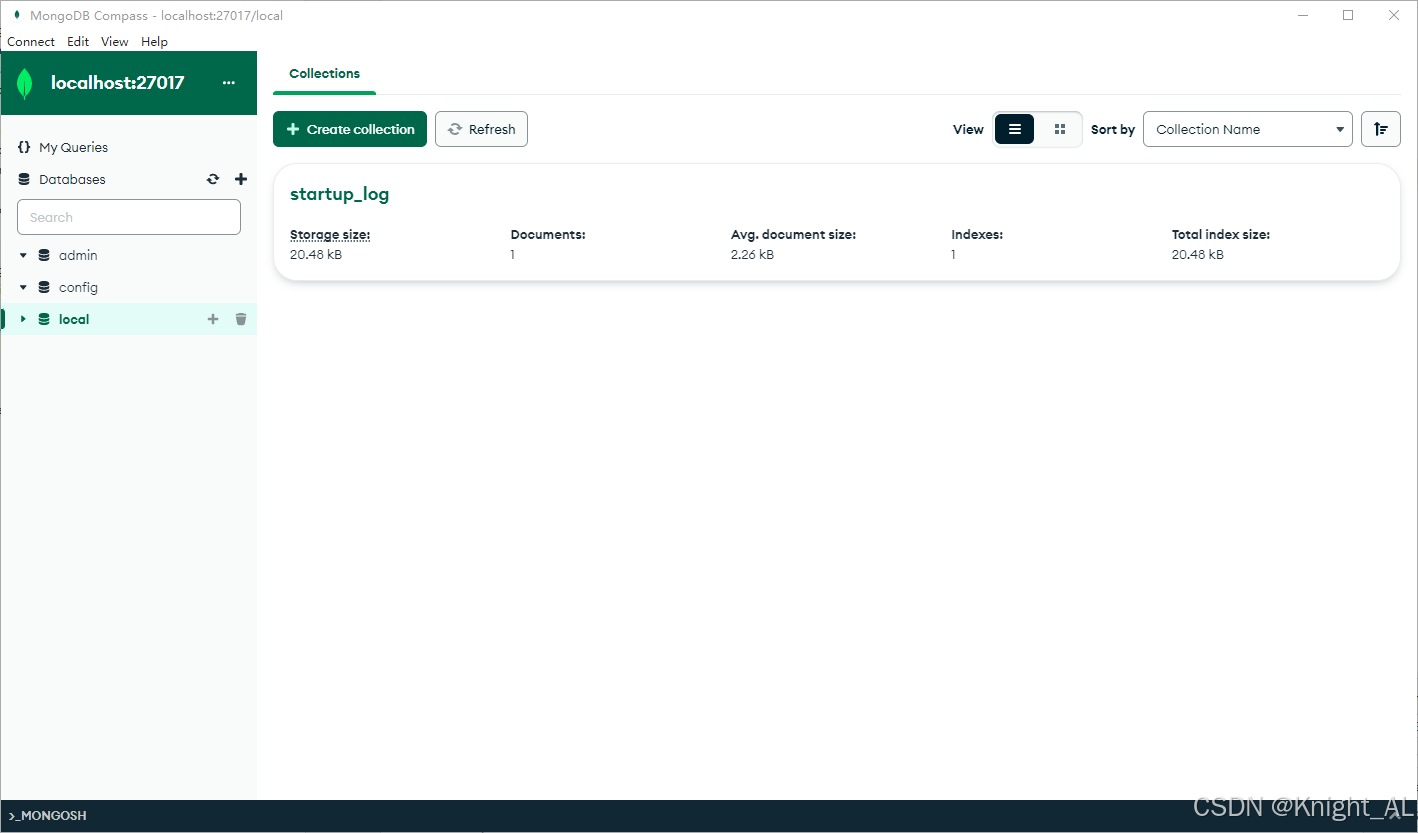The height and width of the screenshot is (833, 1418).
Task: Open the Help menu
Action: [154, 42]
